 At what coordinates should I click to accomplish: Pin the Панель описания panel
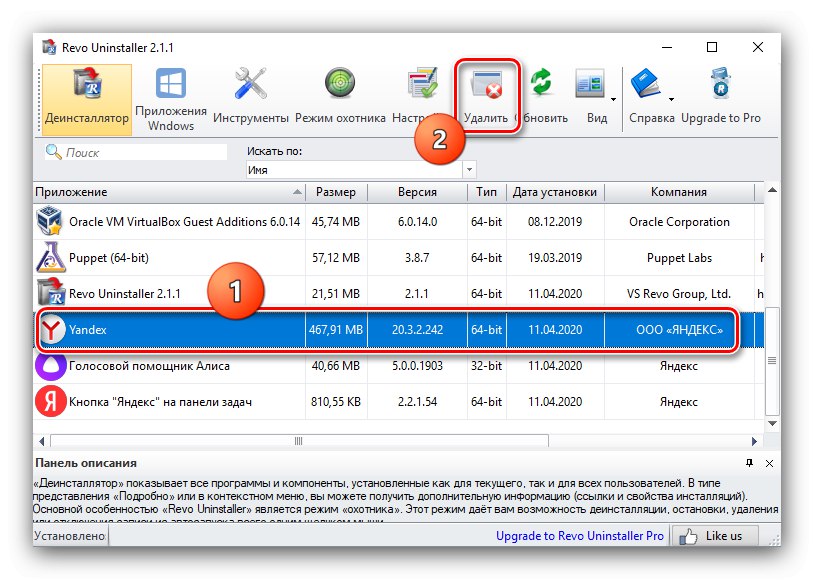click(x=749, y=463)
